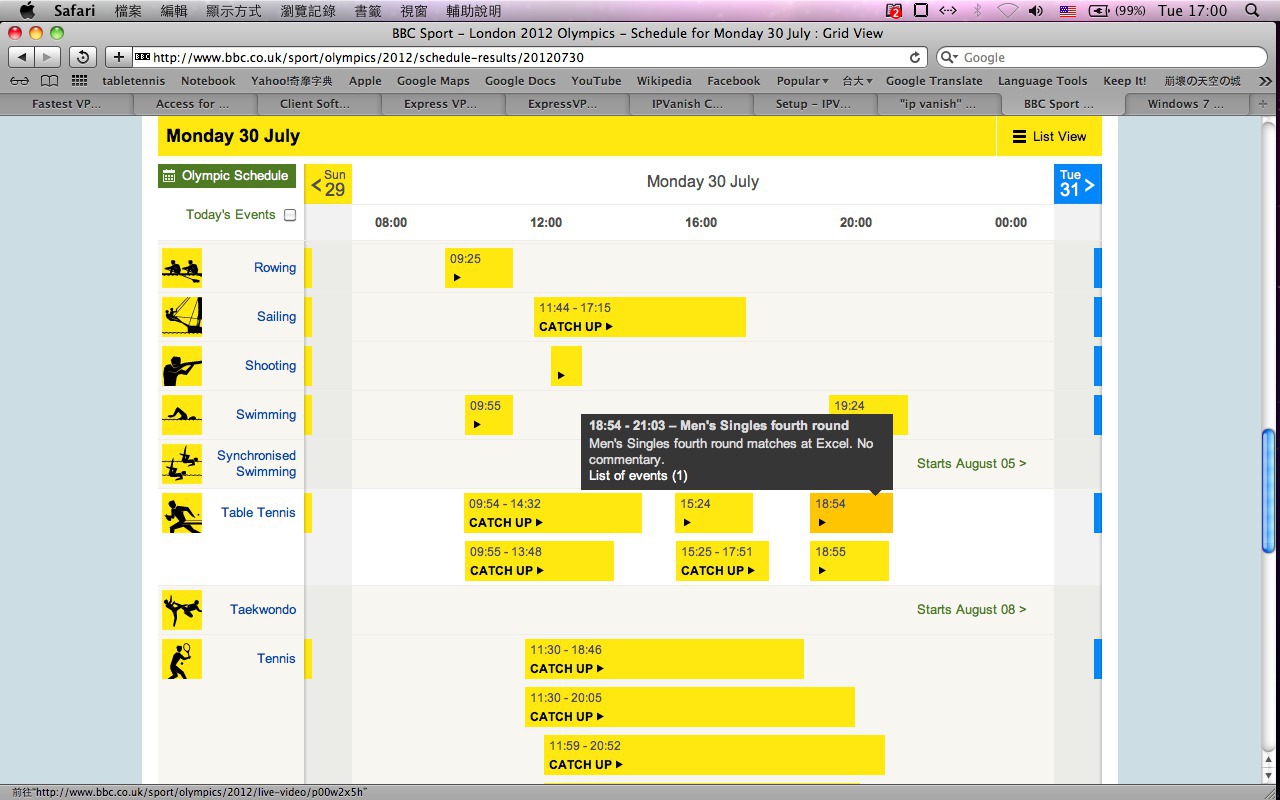The height and width of the screenshot is (800, 1280).
Task: Switch to List View
Action: tap(1049, 137)
